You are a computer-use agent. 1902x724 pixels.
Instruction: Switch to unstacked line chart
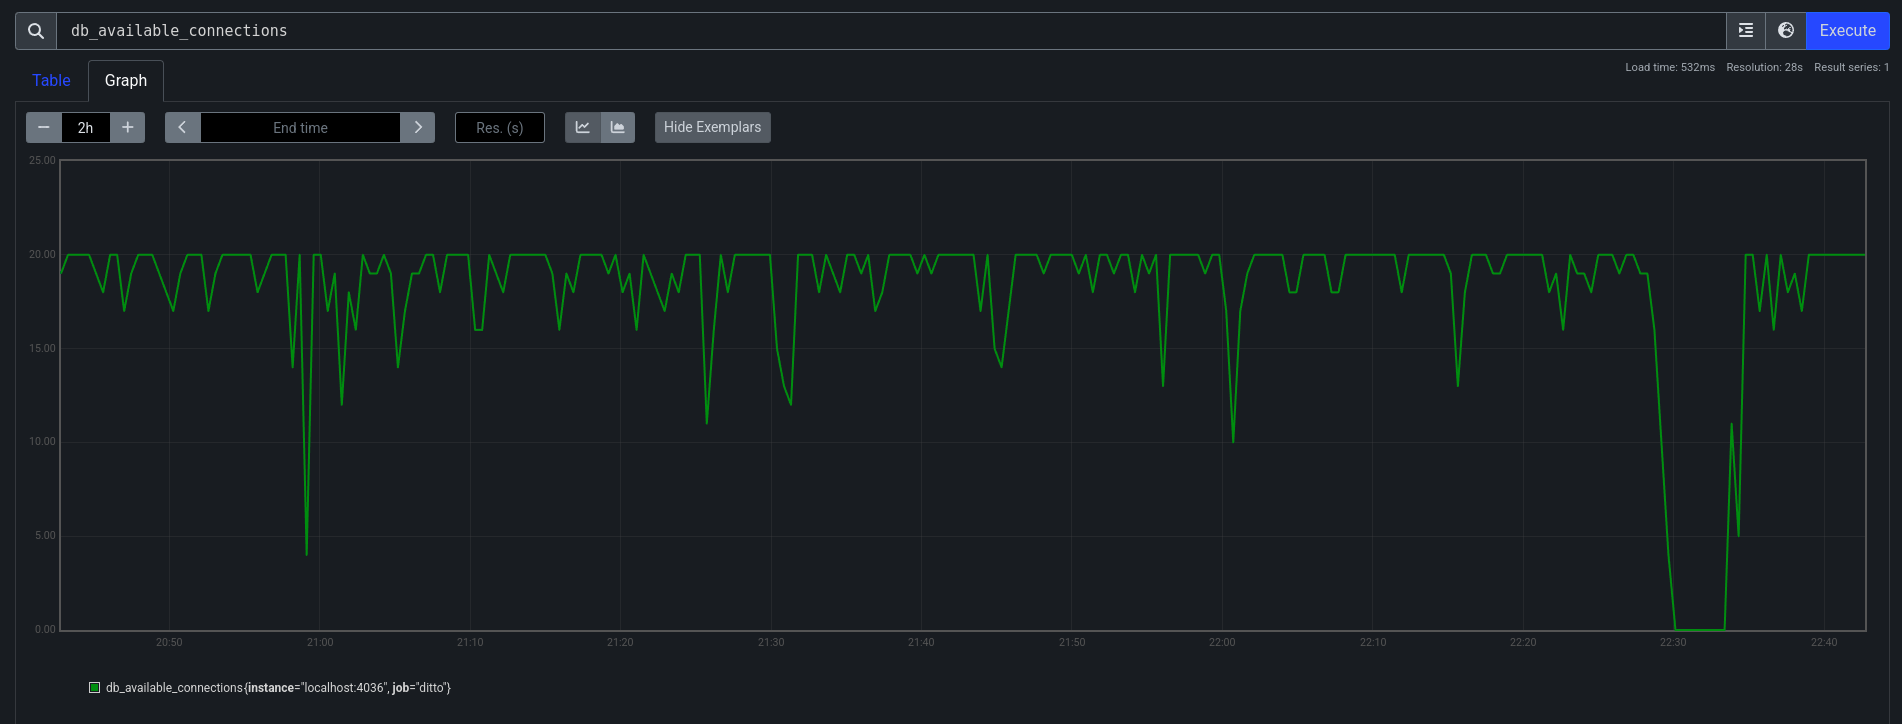click(x=583, y=128)
